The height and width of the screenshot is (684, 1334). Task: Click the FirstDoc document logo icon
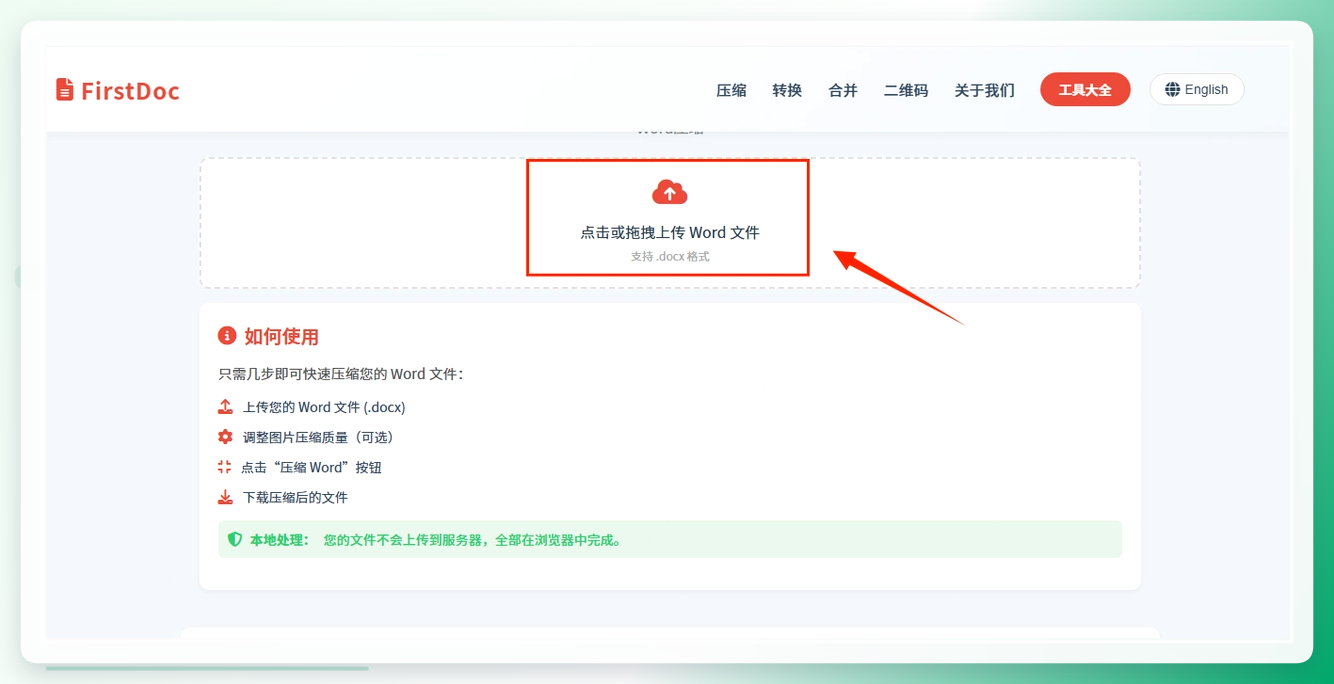[65, 90]
